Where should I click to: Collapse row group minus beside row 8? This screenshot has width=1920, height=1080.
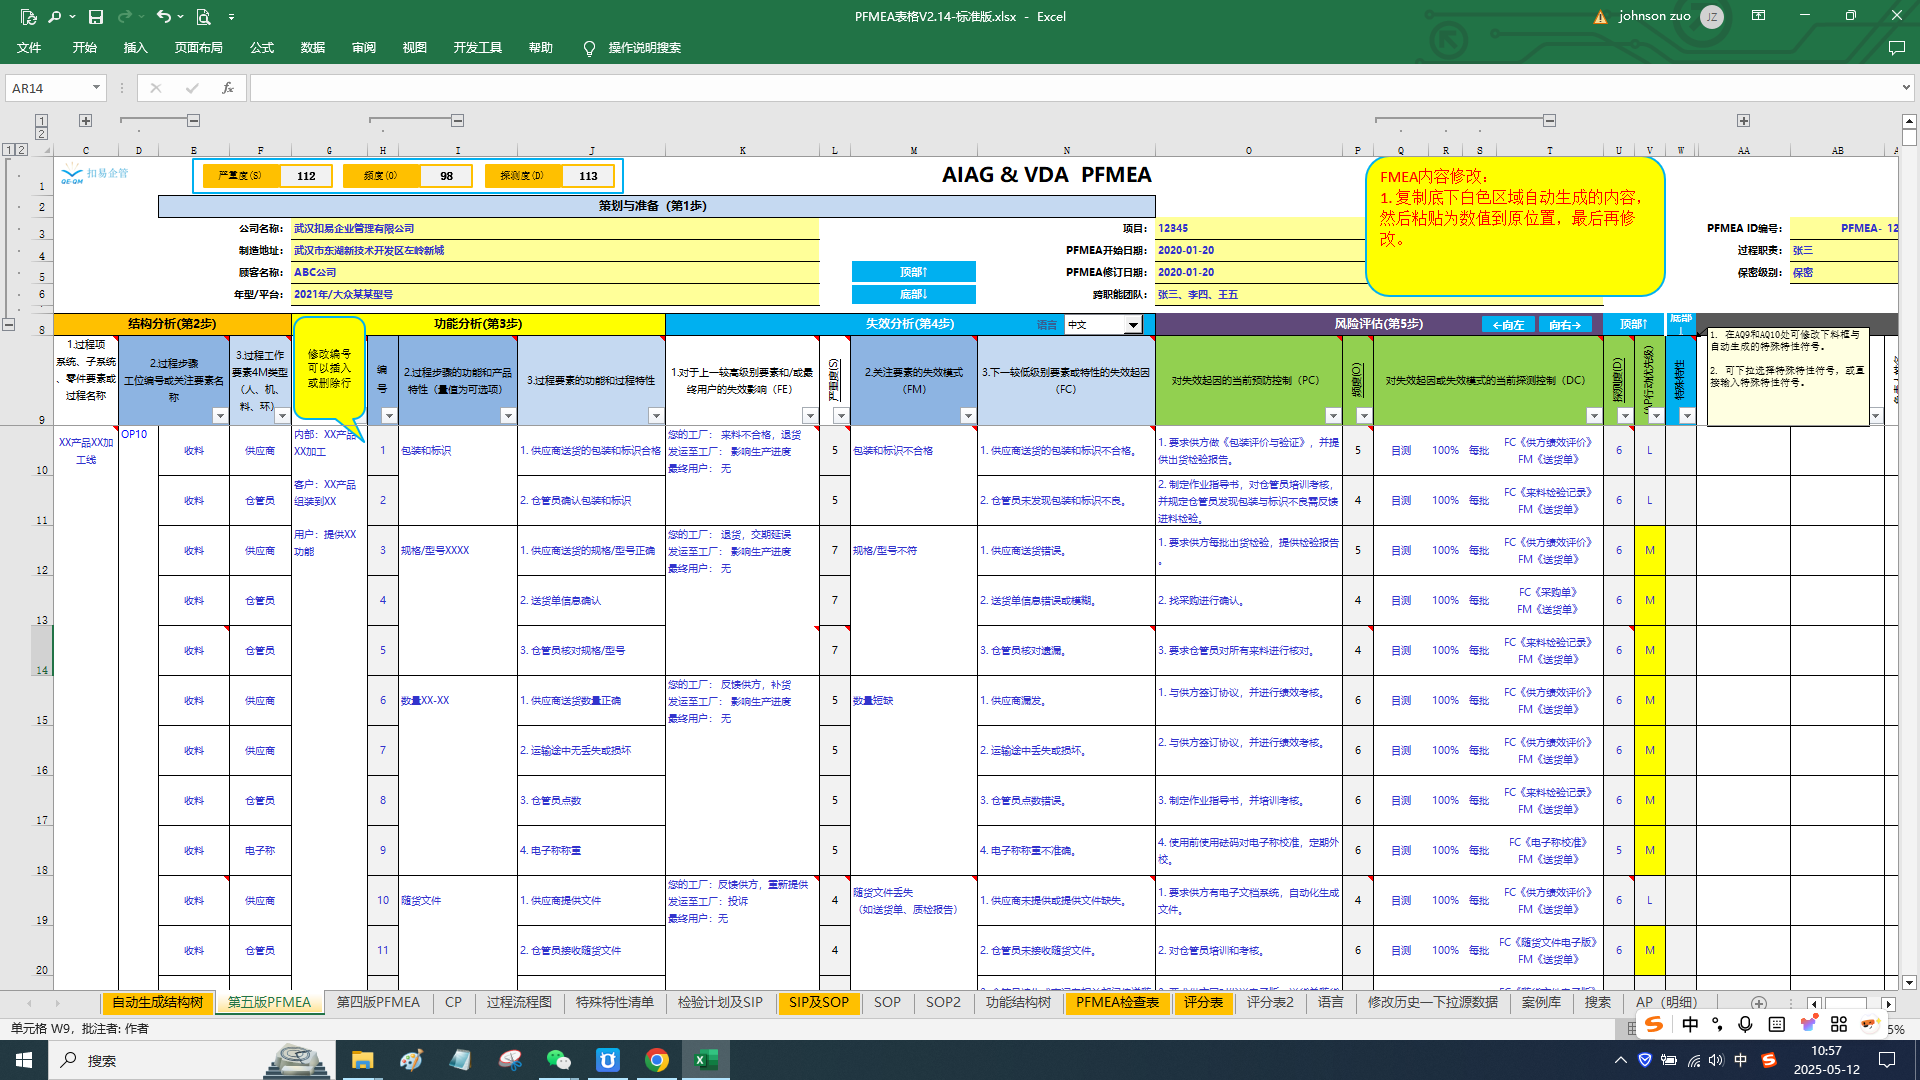[9, 324]
